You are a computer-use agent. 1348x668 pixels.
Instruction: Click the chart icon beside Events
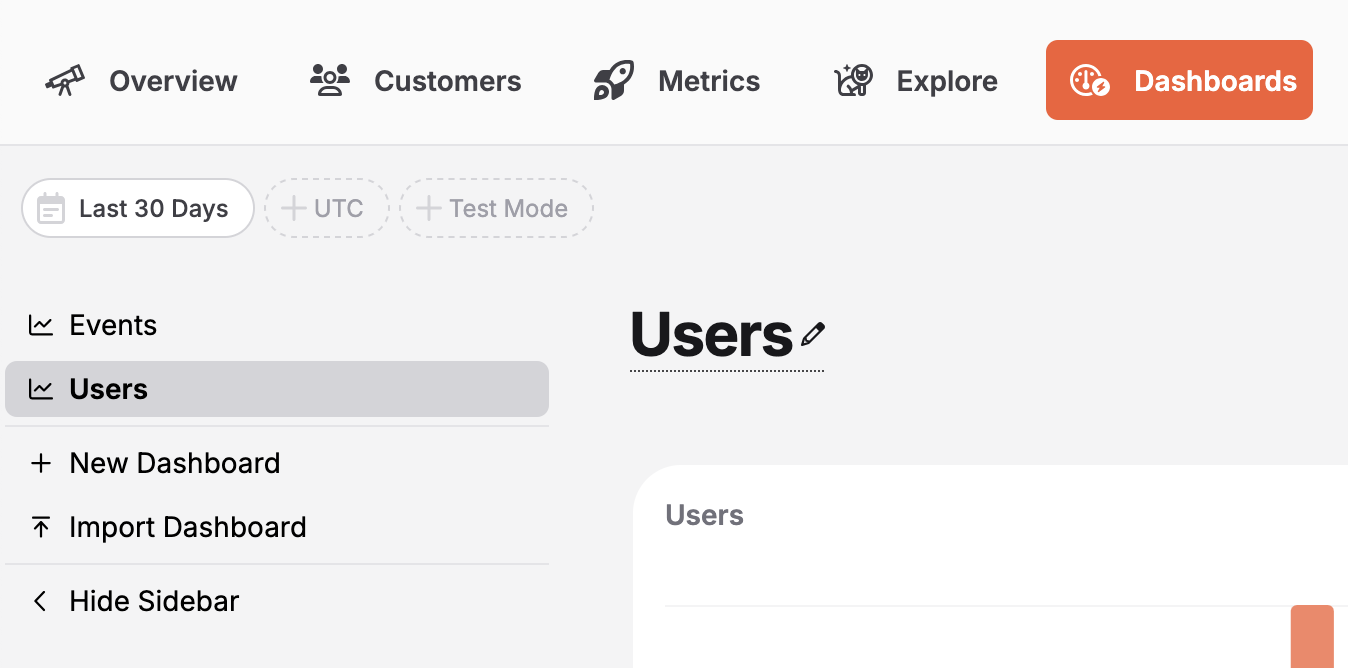pos(40,324)
